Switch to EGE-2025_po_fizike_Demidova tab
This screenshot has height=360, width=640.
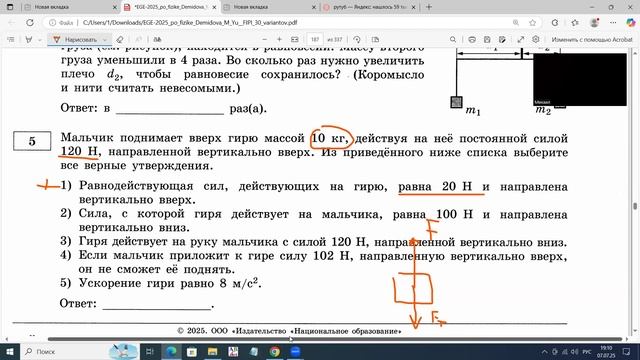[x=170, y=7]
